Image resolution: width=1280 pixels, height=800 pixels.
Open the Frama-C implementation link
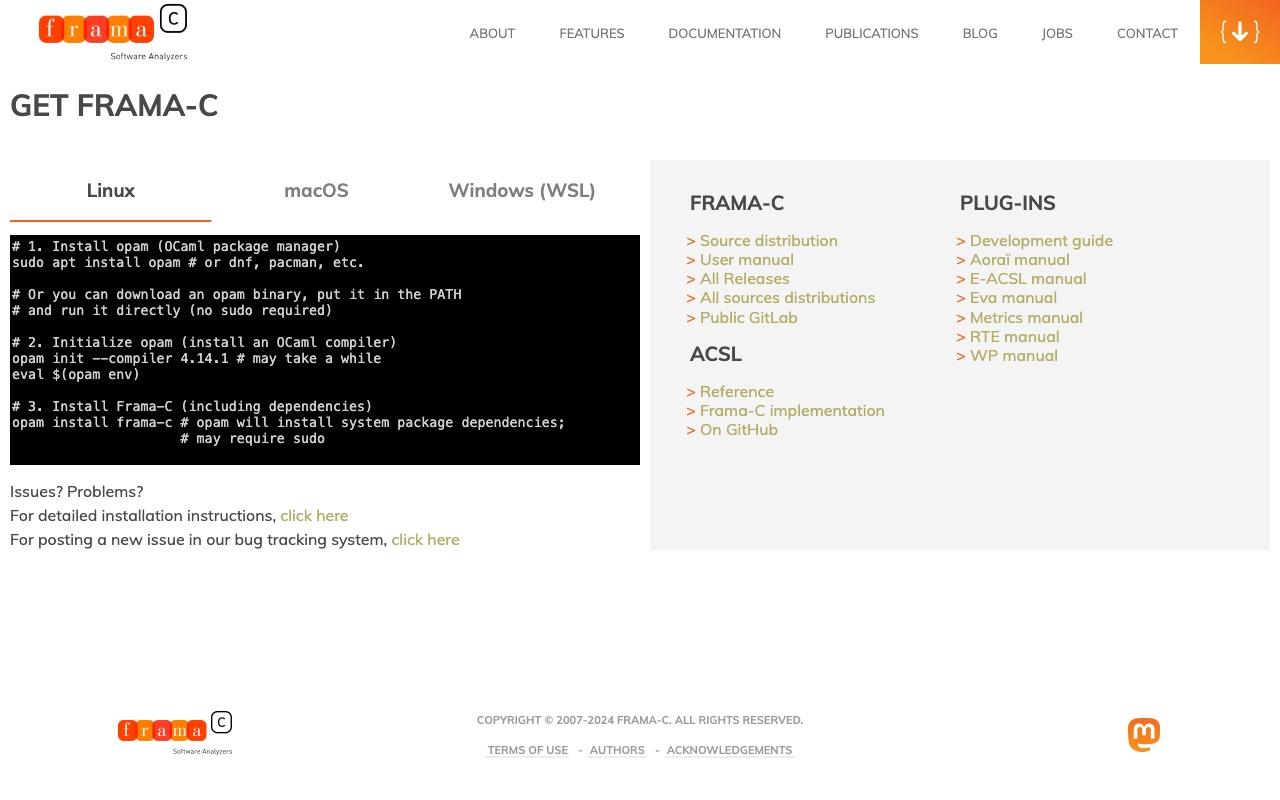click(792, 410)
